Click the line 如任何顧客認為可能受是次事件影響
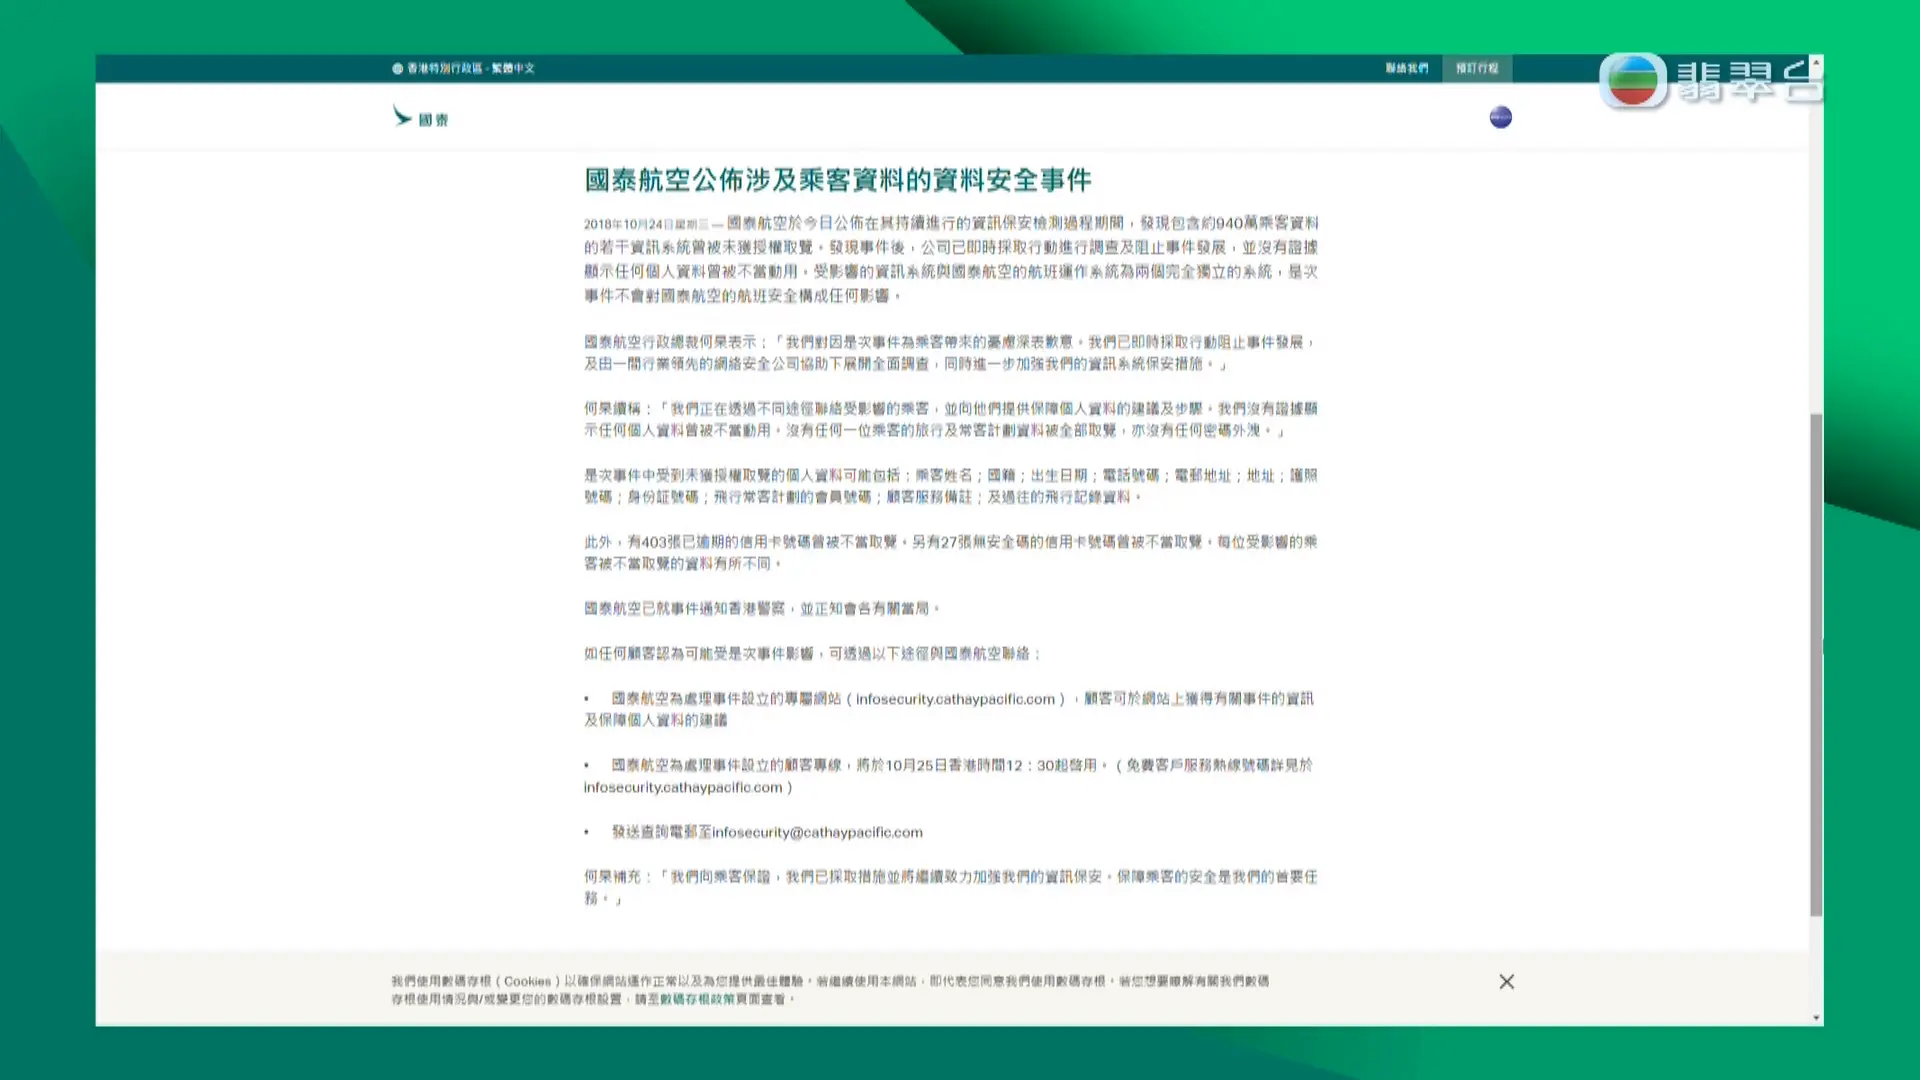This screenshot has height=1080, width=1920. coord(812,654)
